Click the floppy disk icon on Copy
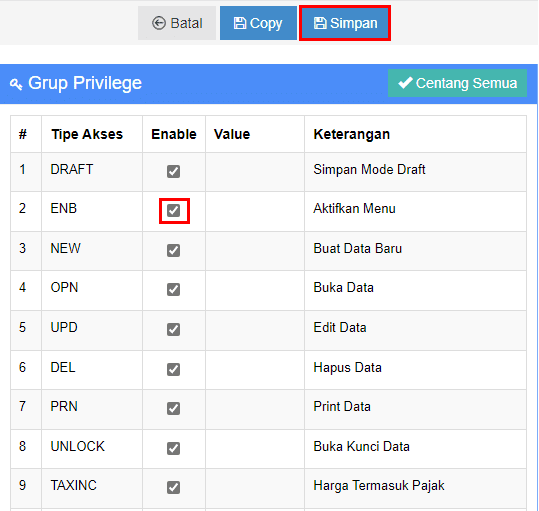 coord(240,23)
